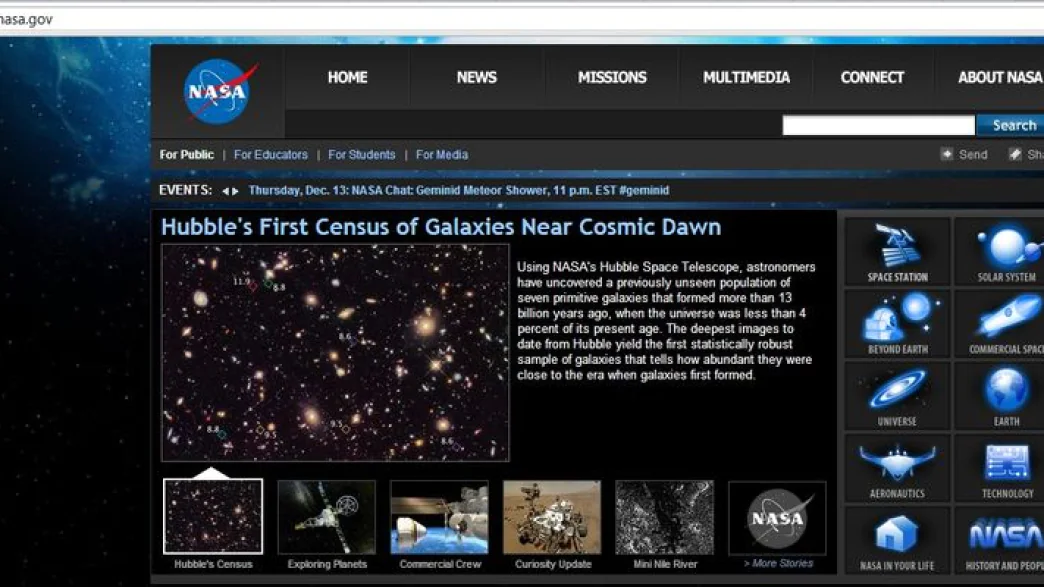
Task: Select the For Public tab
Action: (186, 154)
